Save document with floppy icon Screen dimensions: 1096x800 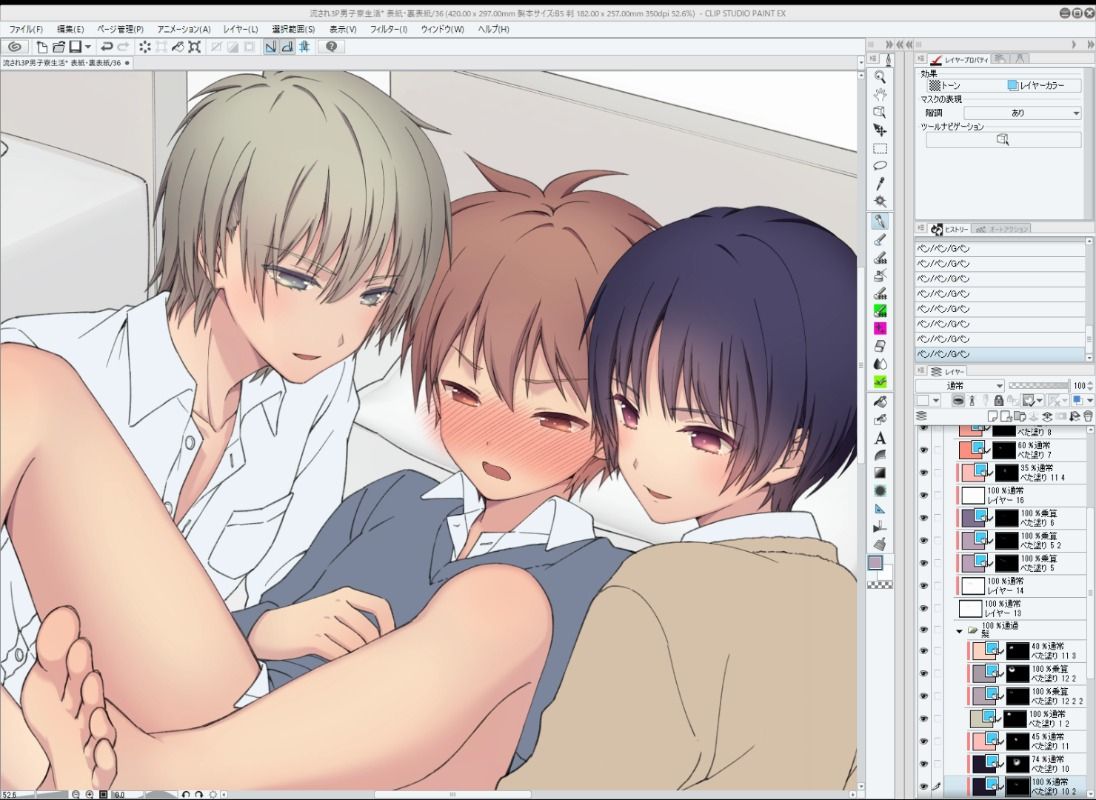pos(75,47)
